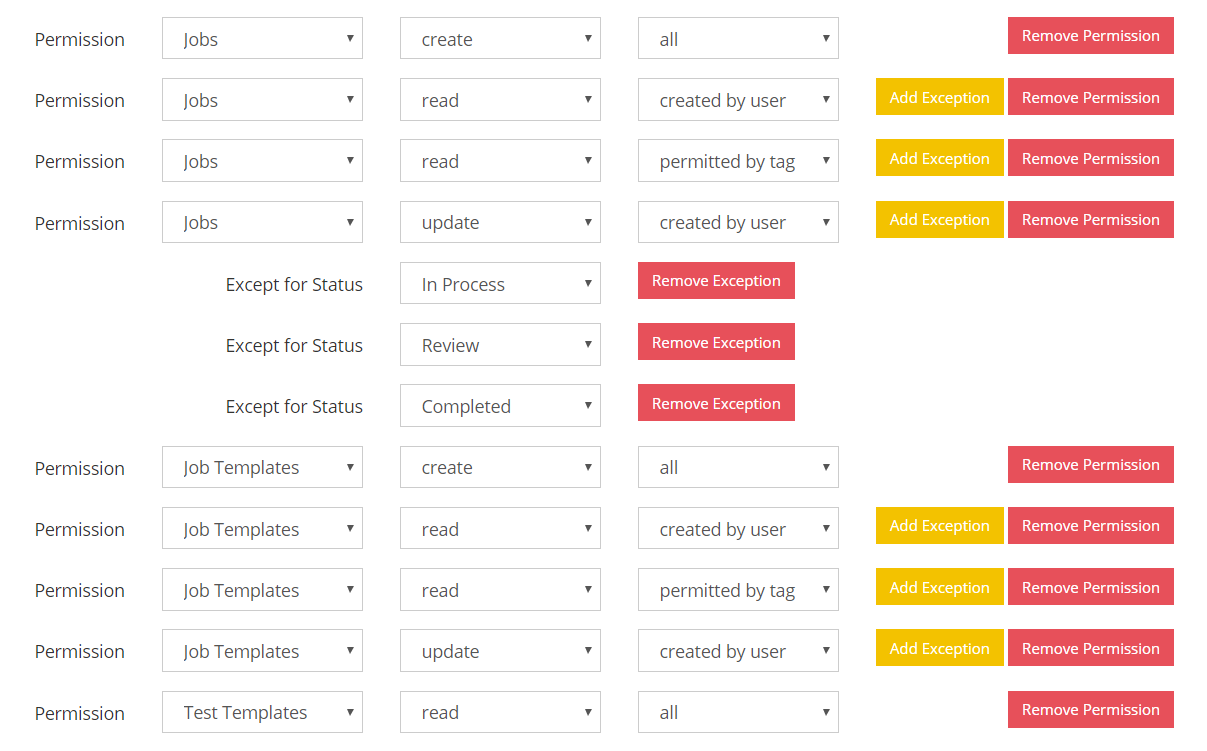1207x751 pixels.
Task: Open action dropdown for Jobs update permission
Action: pyautogui.click(x=500, y=222)
